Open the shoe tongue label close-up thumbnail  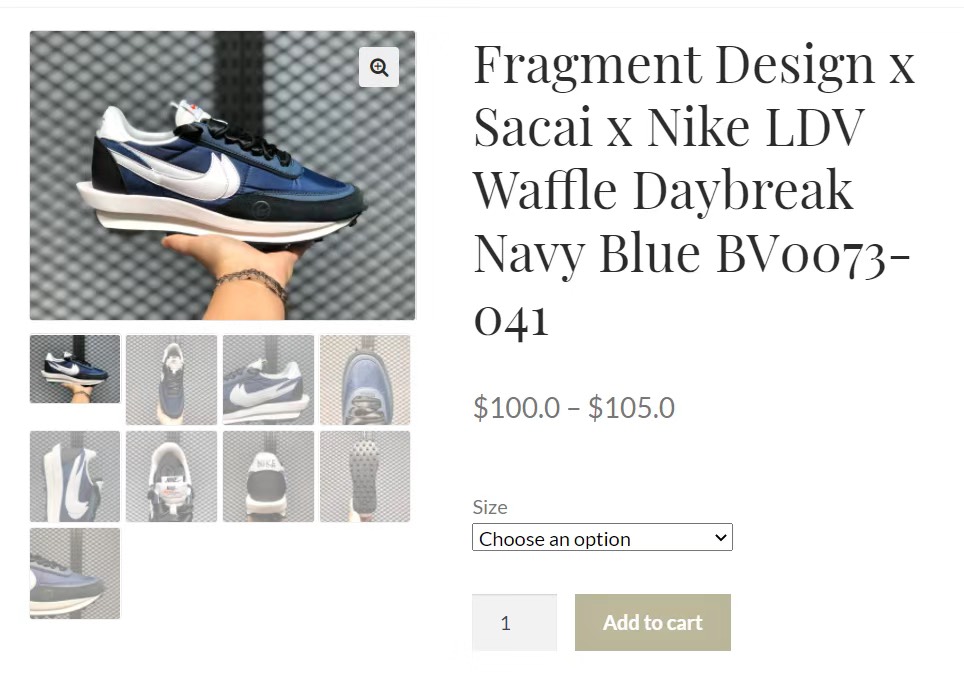coord(171,476)
